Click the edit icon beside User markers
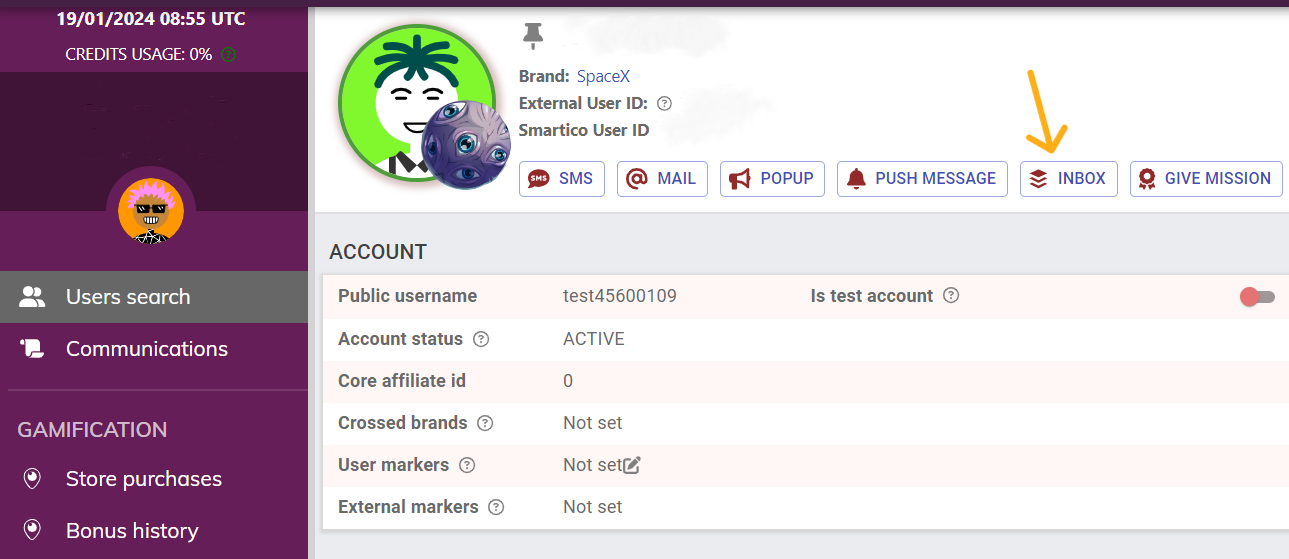Image resolution: width=1289 pixels, height=559 pixels. click(x=631, y=465)
